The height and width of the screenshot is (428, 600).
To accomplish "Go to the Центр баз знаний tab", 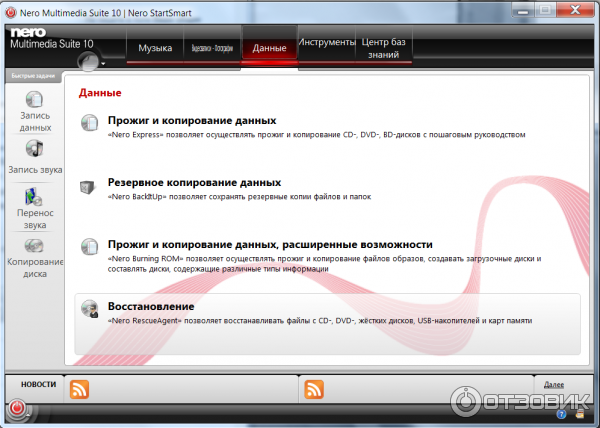I will (x=384, y=48).
